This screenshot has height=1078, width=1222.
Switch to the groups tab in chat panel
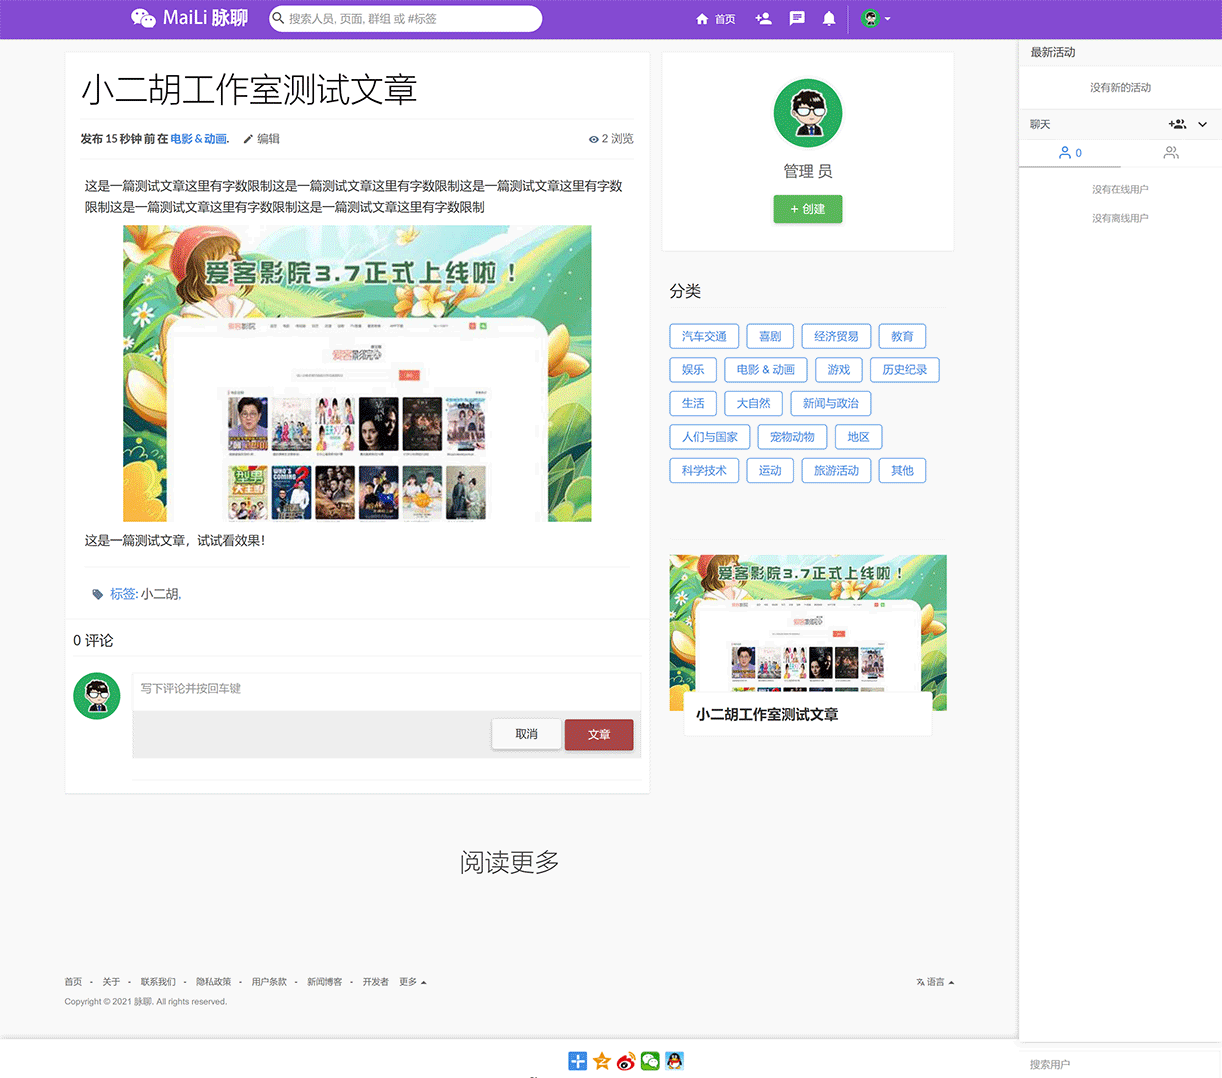(1171, 152)
